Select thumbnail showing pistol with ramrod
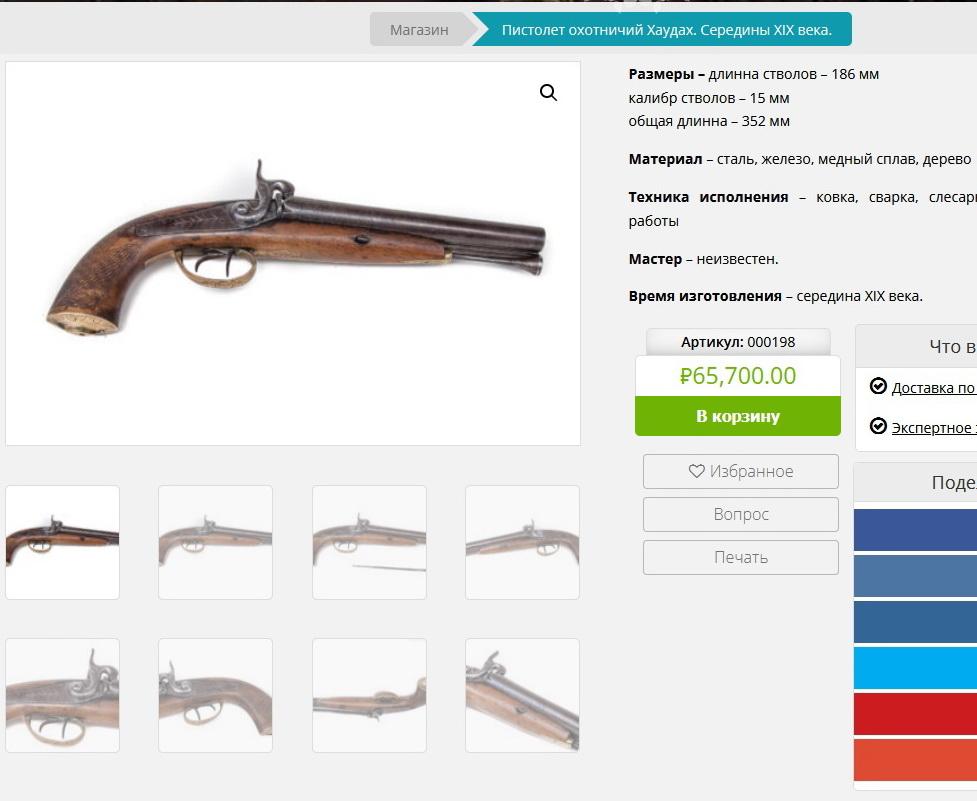Screen dimensions: 977x801 point(369,543)
